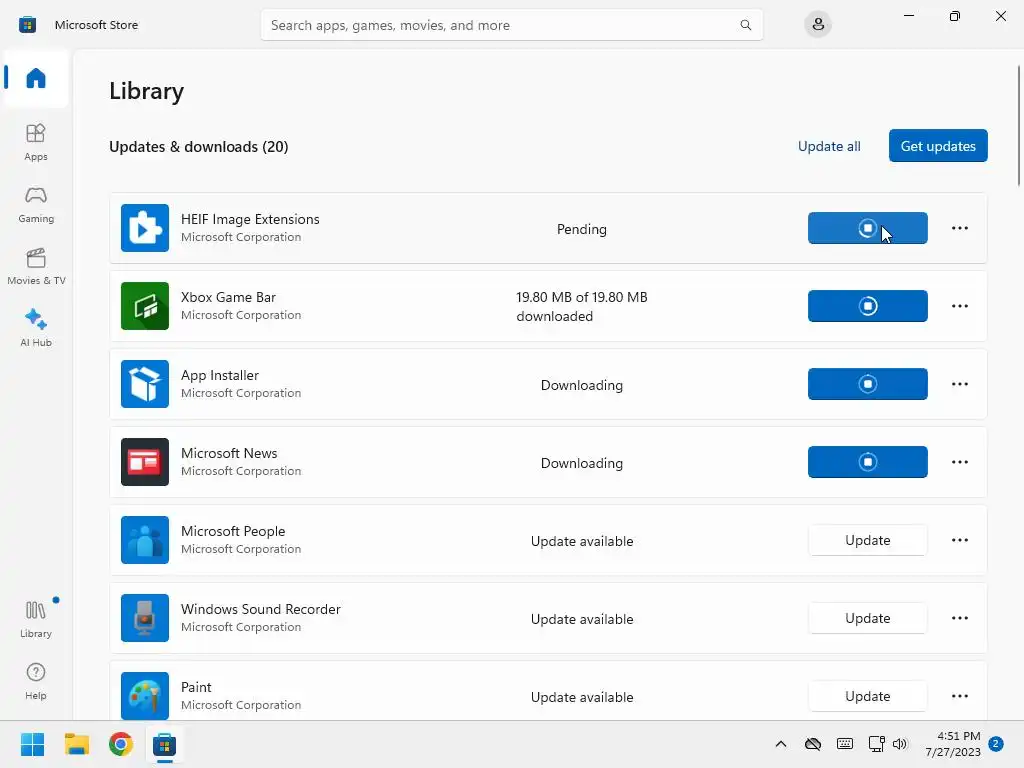The image size is (1024, 768).
Task: Select the Windows Sound Recorder title text
Action: pyautogui.click(x=261, y=609)
